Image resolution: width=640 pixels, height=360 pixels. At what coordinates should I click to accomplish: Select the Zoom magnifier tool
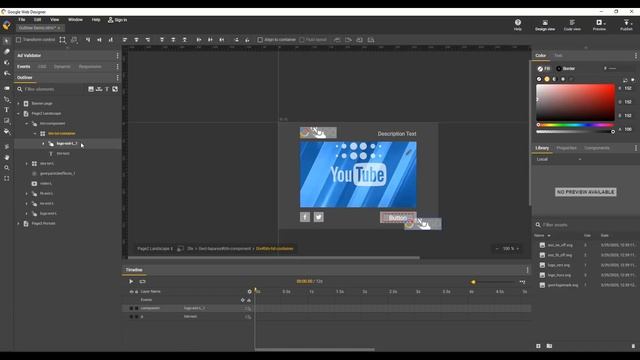pos(7,168)
